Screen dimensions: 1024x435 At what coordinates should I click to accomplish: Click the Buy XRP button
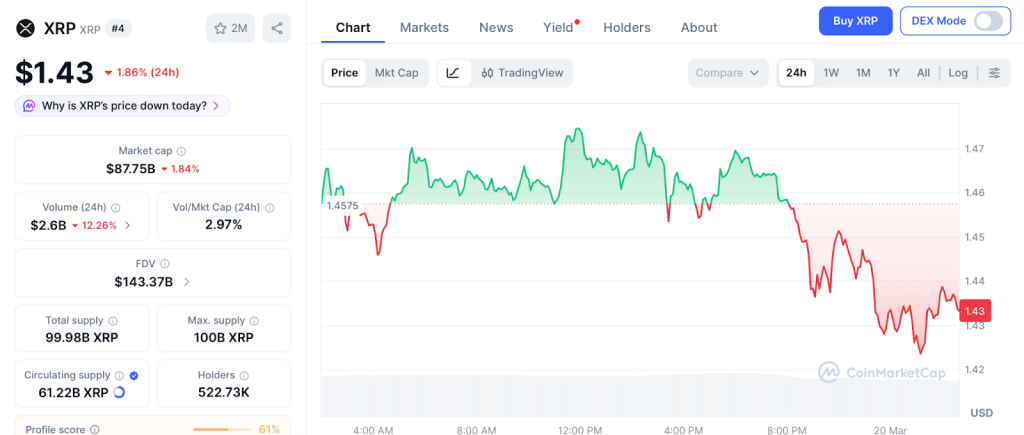pyautogui.click(x=854, y=21)
